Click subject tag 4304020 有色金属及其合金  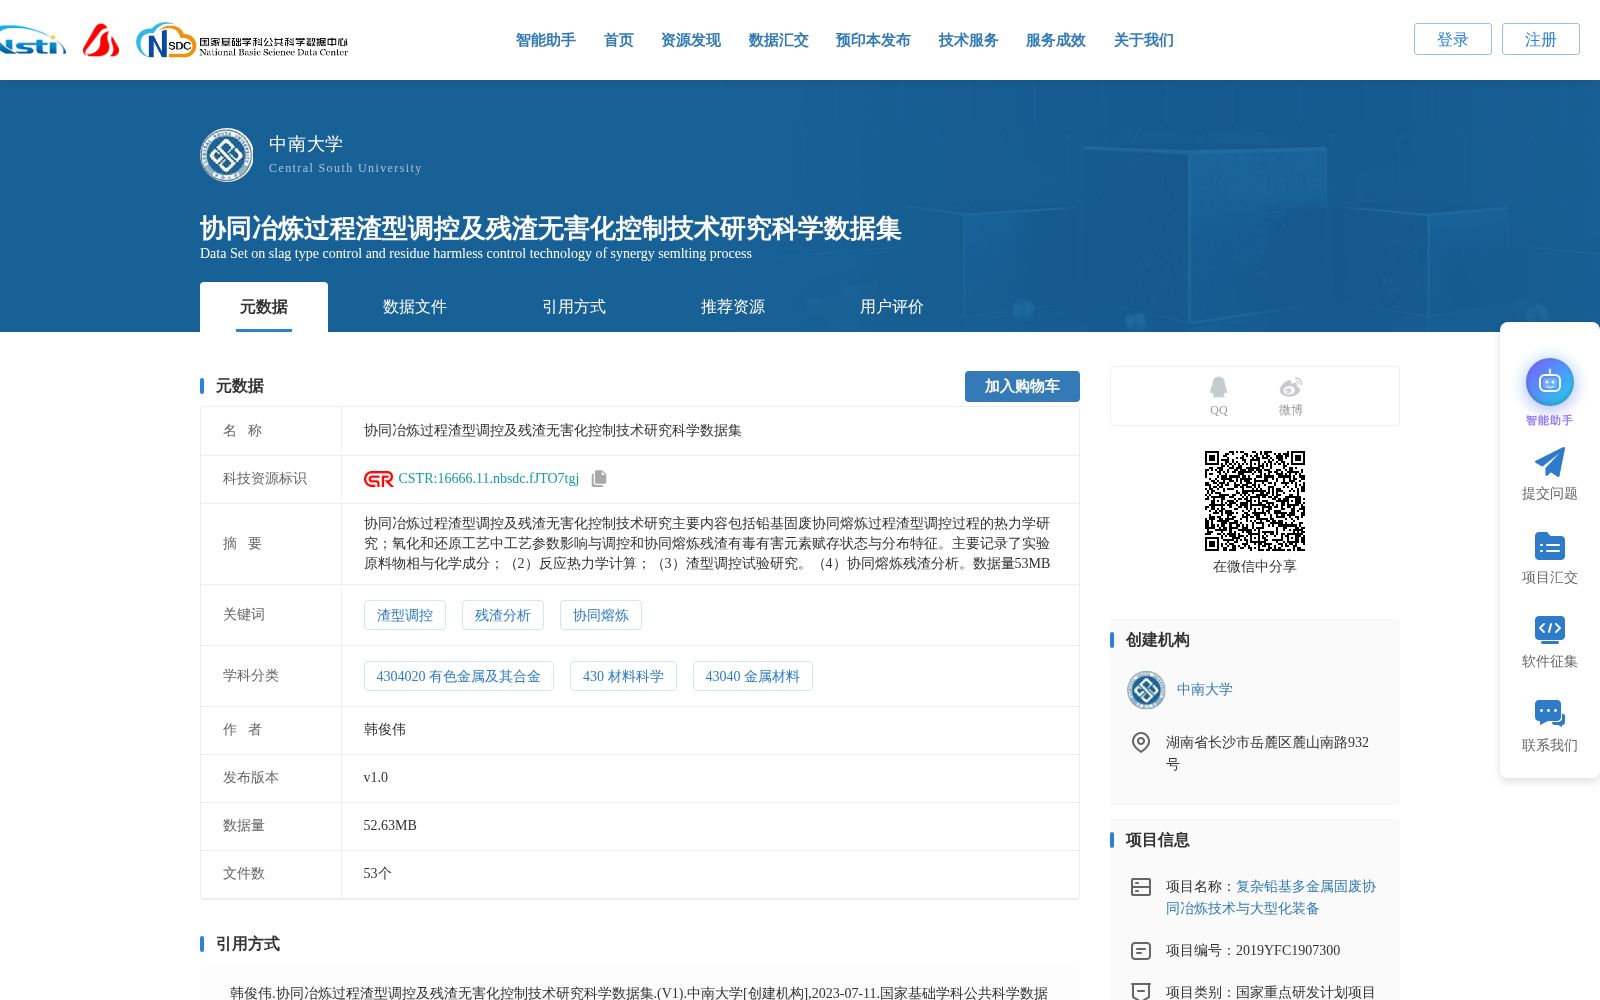(x=459, y=676)
